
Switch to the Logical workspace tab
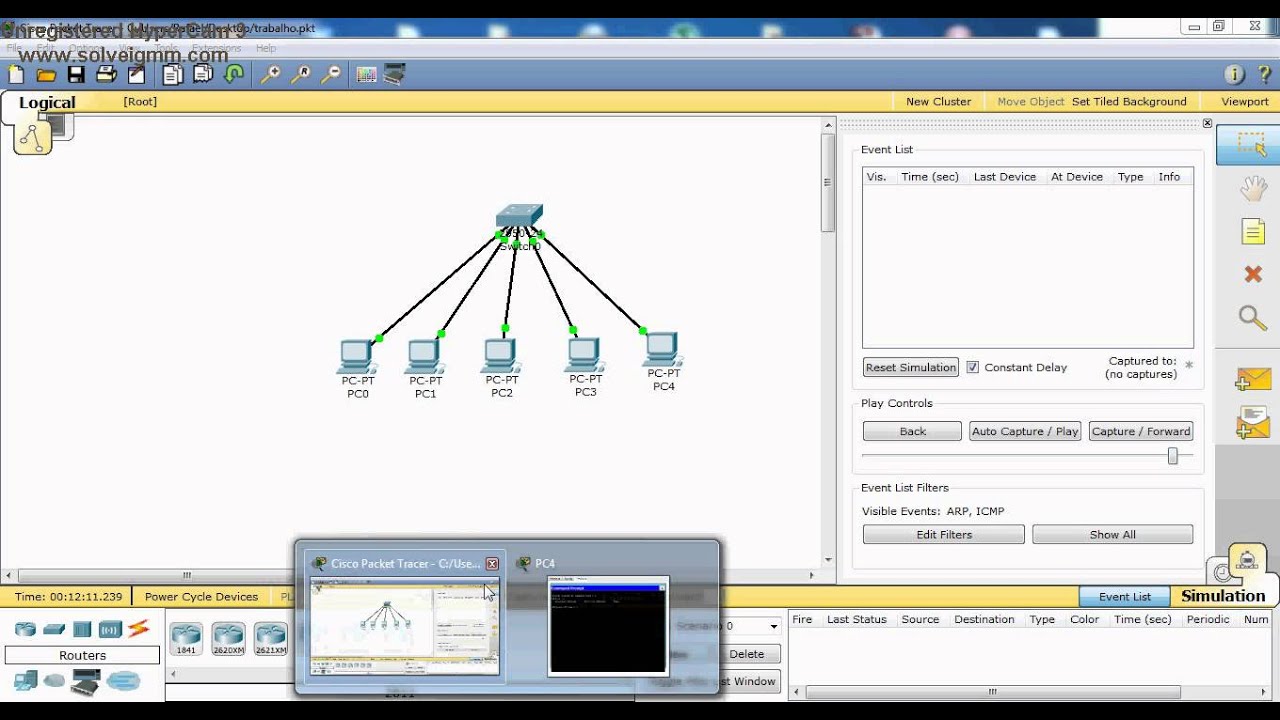tap(47, 102)
